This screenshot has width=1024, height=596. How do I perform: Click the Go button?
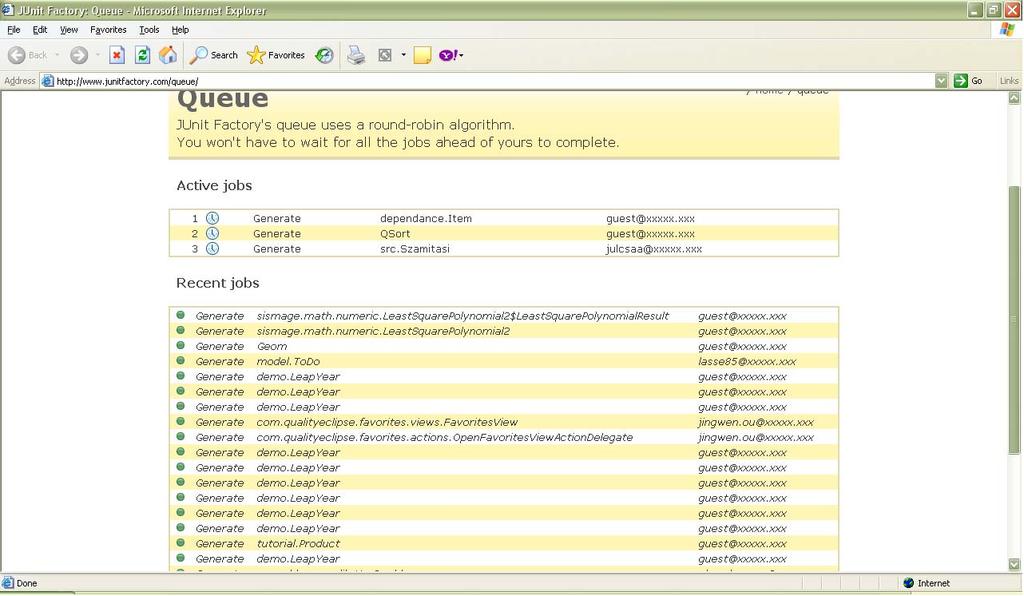(x=968, y=81)
